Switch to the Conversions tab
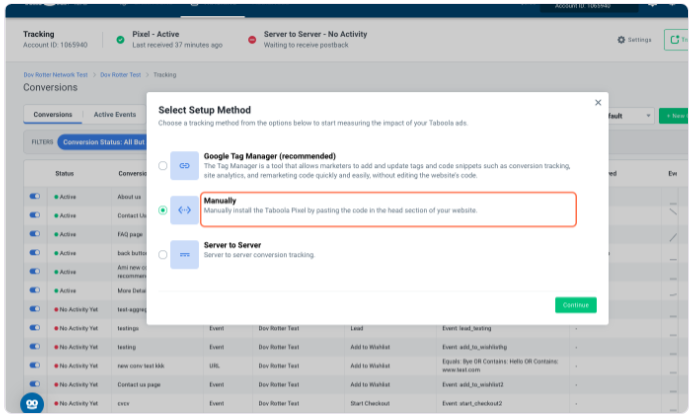The width and height of the screenshot is (690, 419). click(53, 114)
